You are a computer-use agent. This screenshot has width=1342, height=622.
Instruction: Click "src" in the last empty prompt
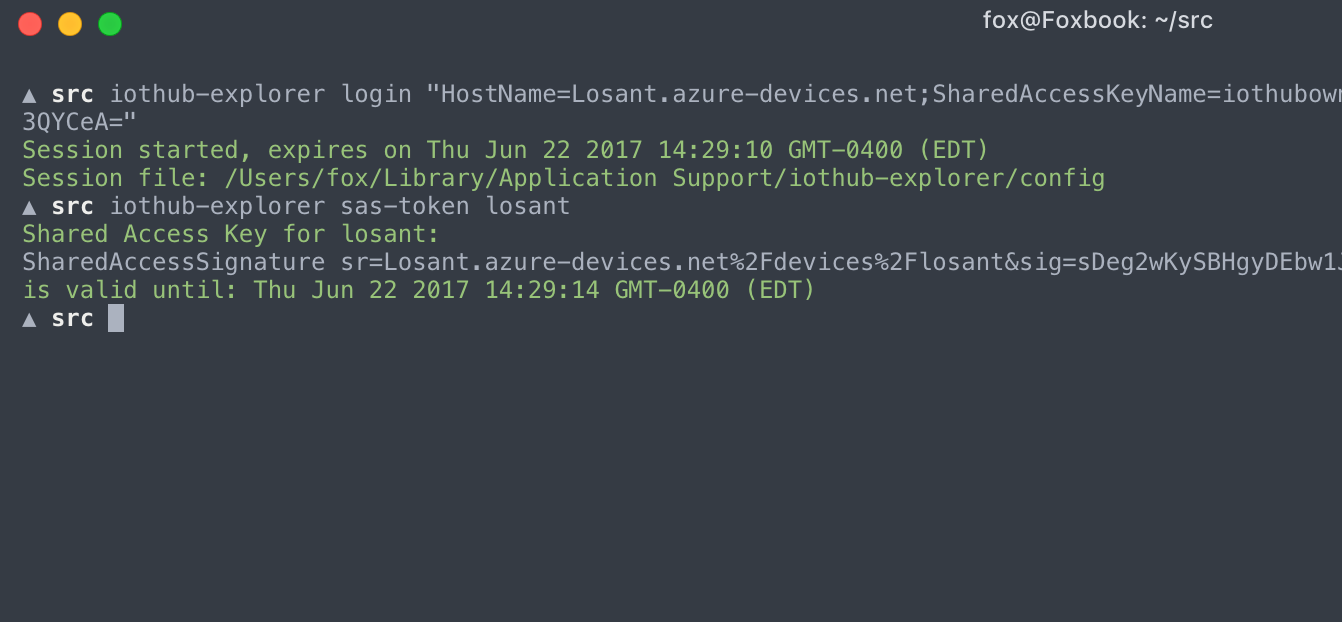(x=73, y=319)
